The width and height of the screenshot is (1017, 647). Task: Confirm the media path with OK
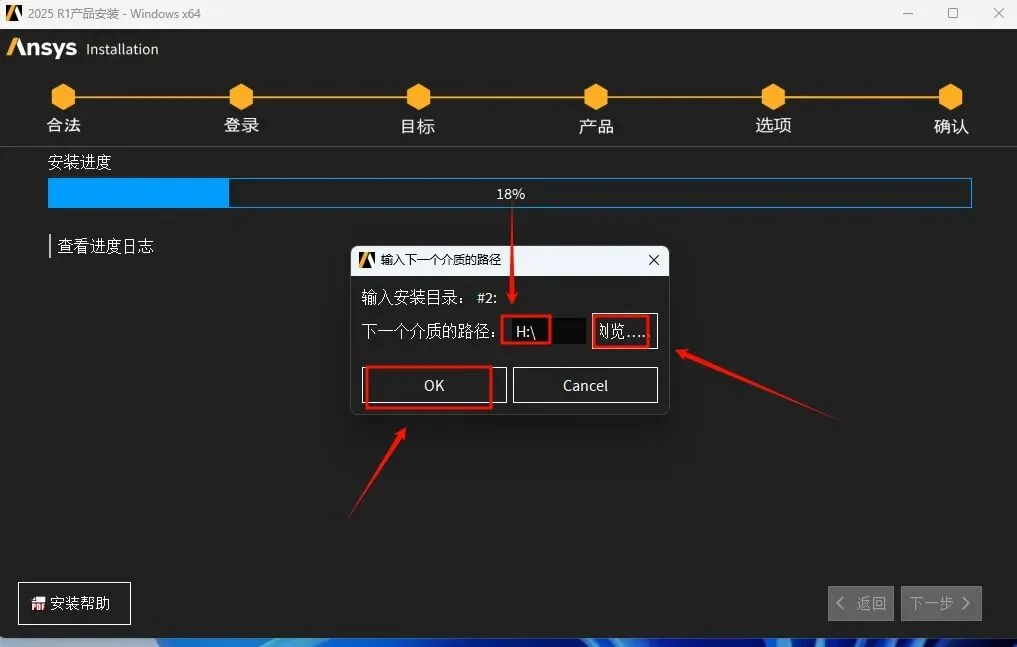[x=434, y=385]
